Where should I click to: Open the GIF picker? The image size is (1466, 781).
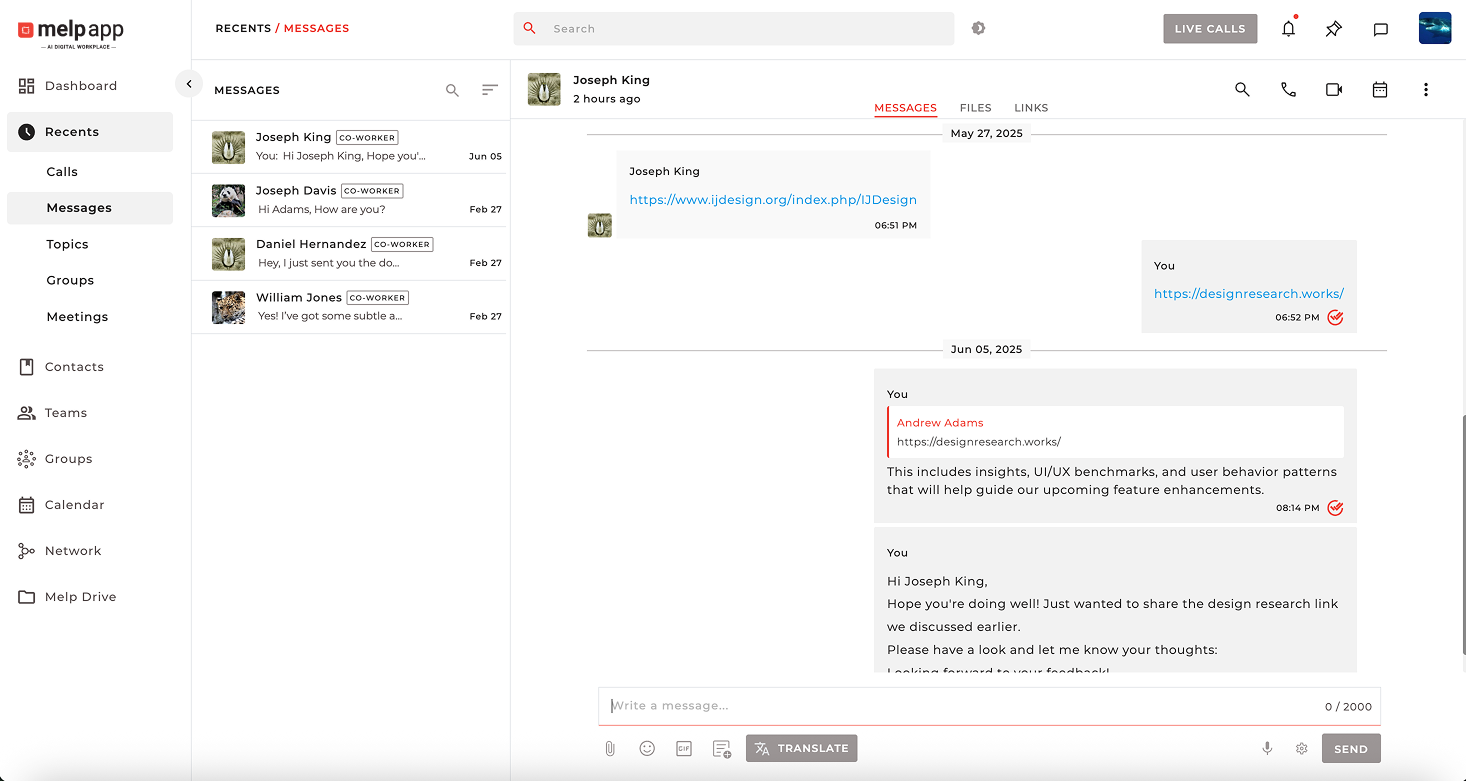(684, 748)
